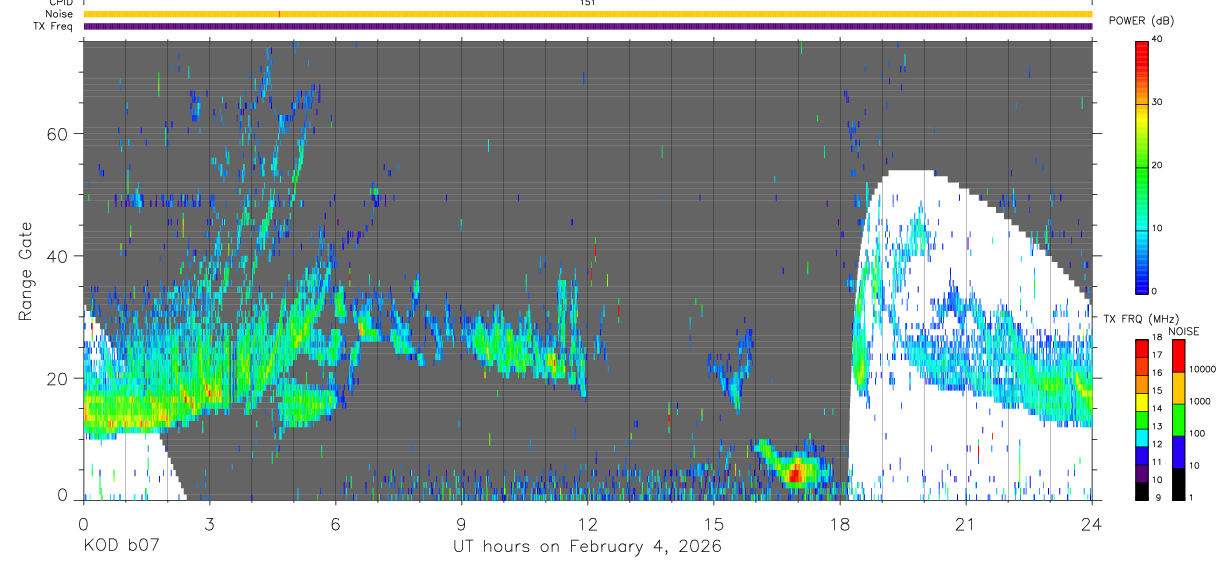Click the "POWER (dB)" color bar title
This screenshot has height=567, width=1228.
[1143, 21]
